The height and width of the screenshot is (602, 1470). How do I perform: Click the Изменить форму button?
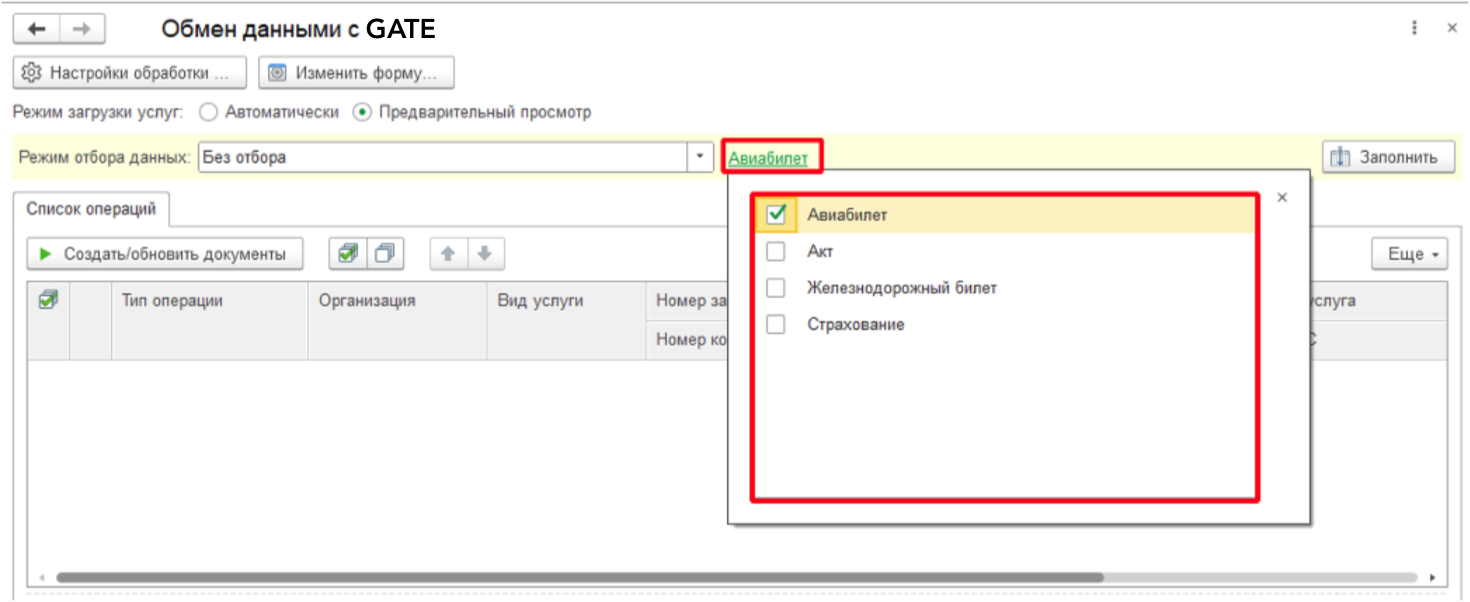click(x=356, y=73)
